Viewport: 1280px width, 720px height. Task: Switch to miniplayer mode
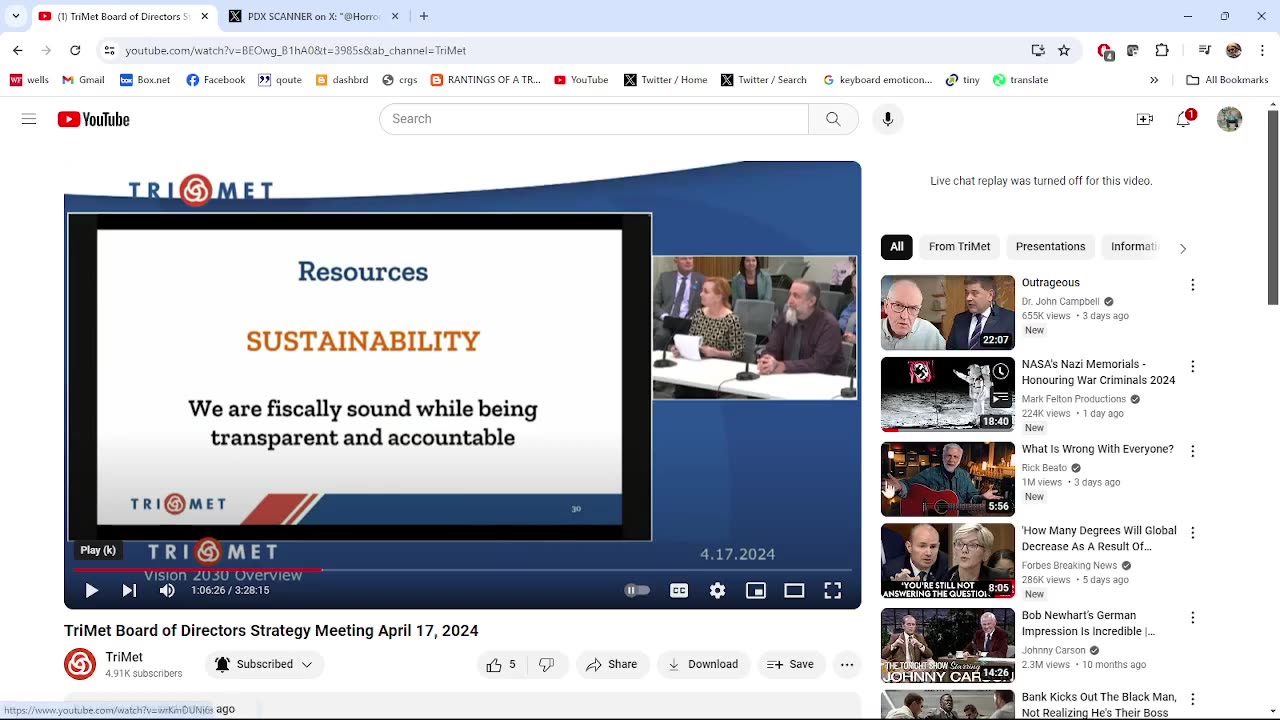click(x=756, y=591)
